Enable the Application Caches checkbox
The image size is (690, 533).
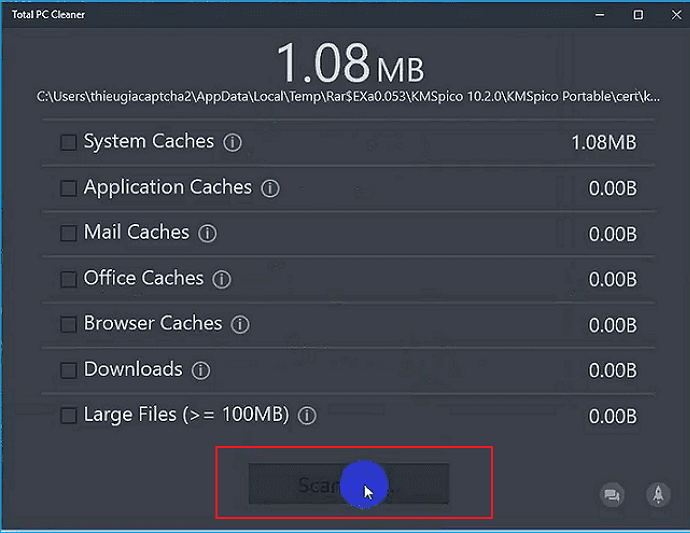[x=68, y=188]
